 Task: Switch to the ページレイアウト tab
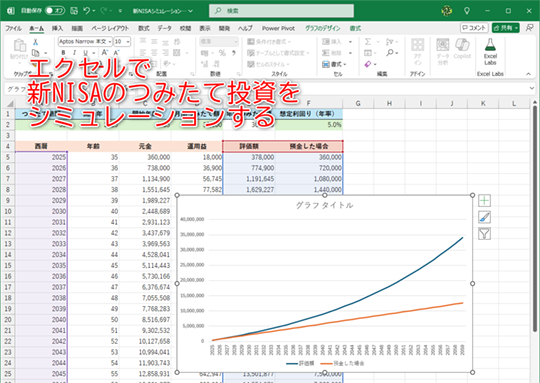point(110,28)
